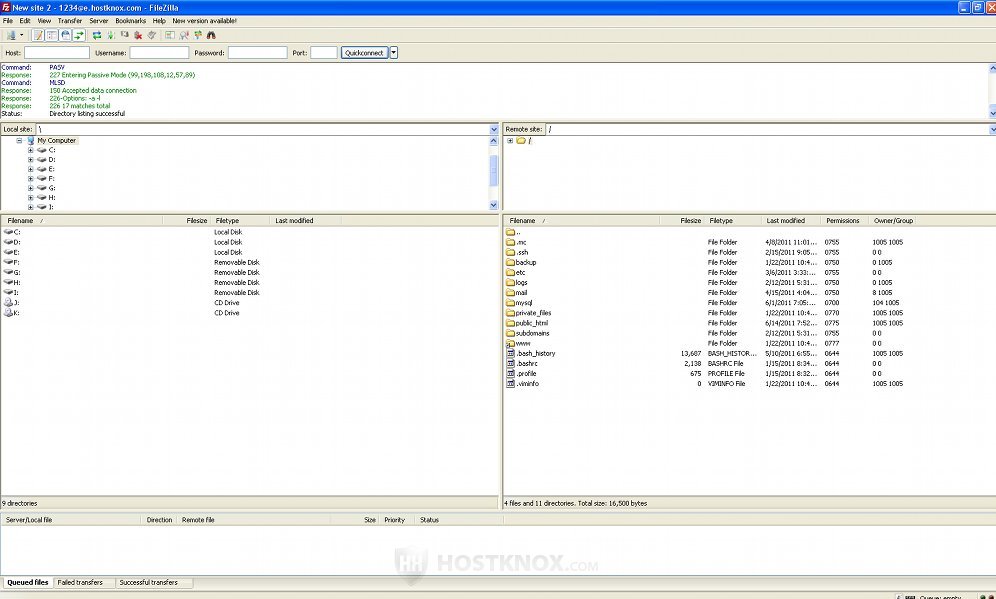Select the parent directory '..' folder icon
The width and height of the screenshot is (996, 599).
510,232
